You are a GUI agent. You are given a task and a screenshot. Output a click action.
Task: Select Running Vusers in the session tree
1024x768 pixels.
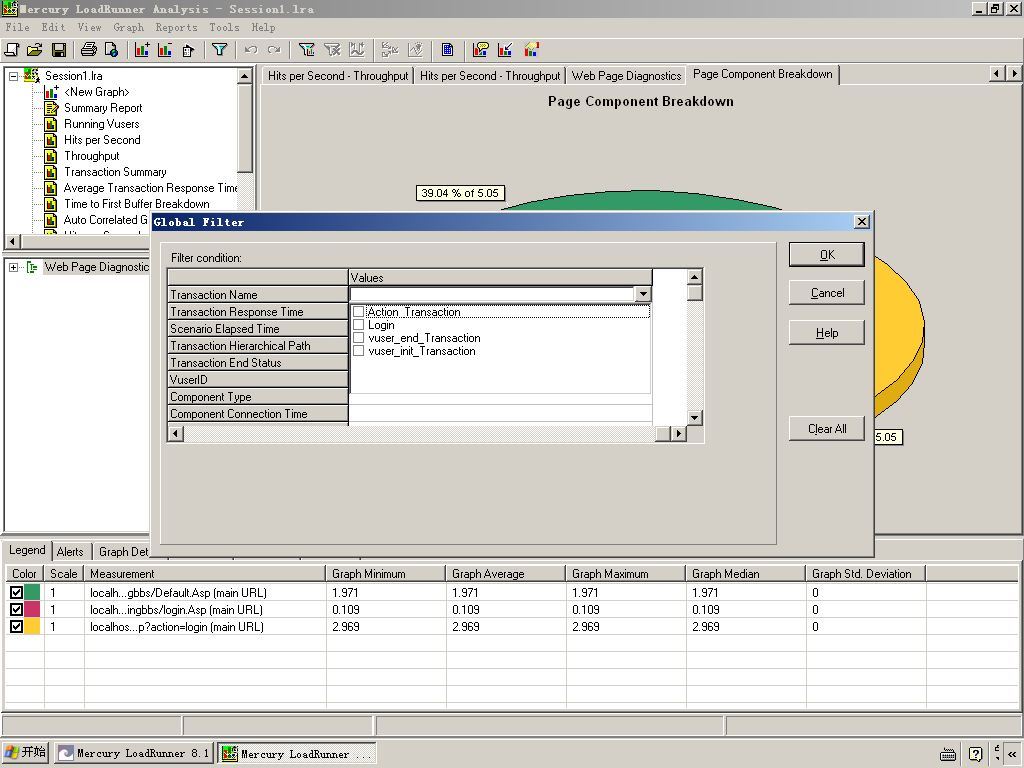pos(101,124)
